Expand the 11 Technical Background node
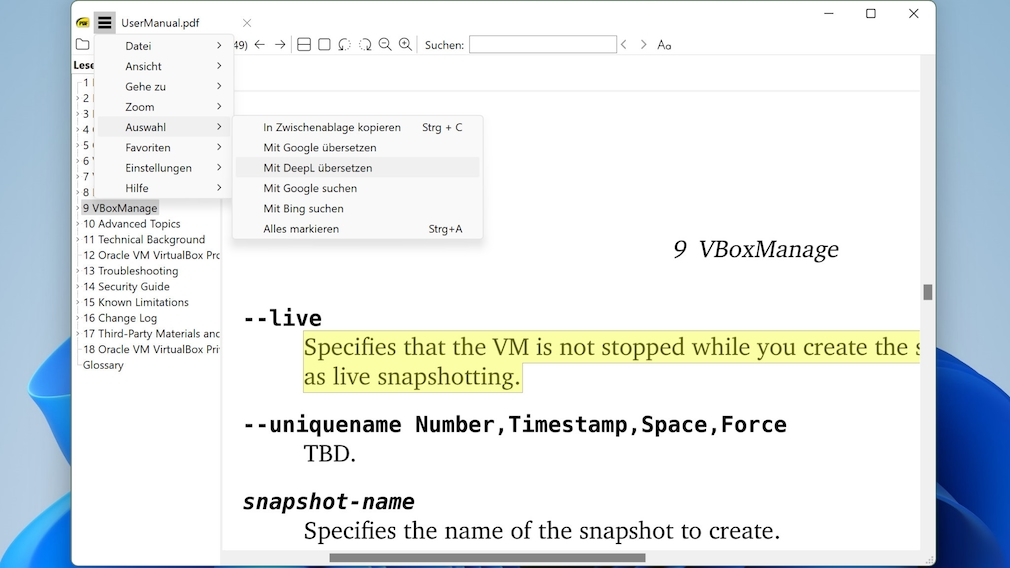Screen dimensions: 1010x568 (x=77, y=240)
